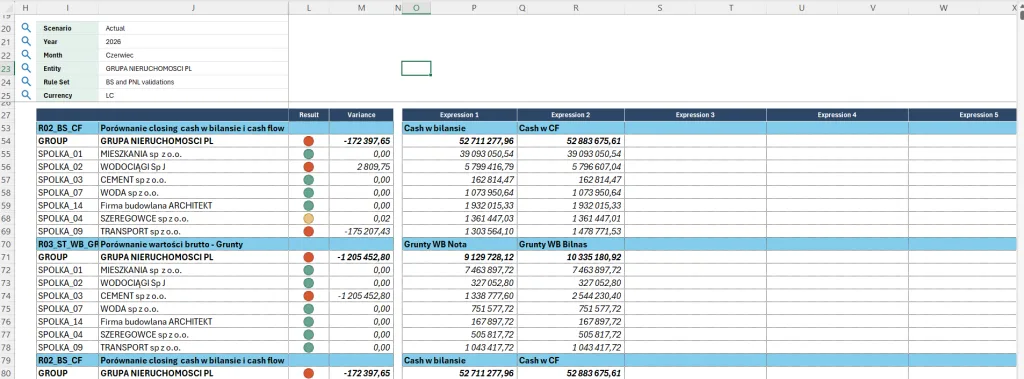Image resolution: width=1024 pixels, height=379 pixels.
Task: Click the red result circle in row 71
Action: [x=308, y=257]
